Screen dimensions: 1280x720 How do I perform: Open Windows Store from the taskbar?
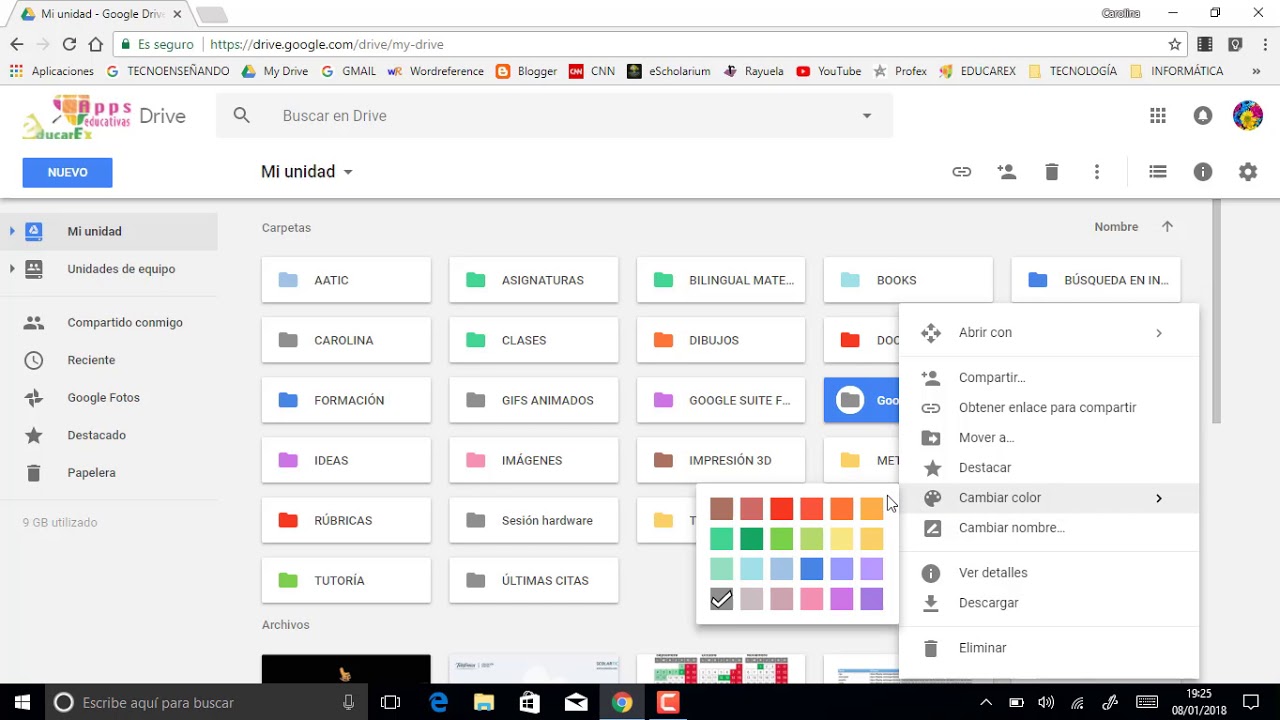tap(530, 702)
